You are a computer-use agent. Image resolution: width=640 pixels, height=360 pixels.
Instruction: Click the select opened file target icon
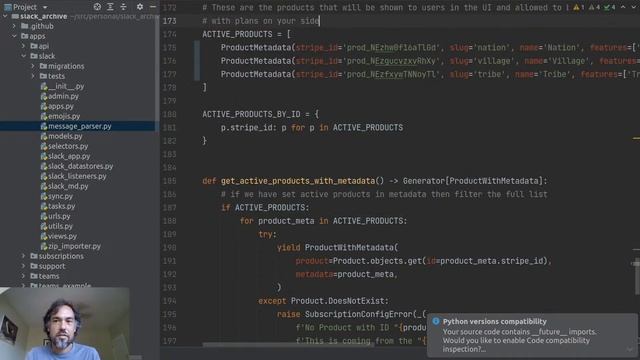coord(97,7)
